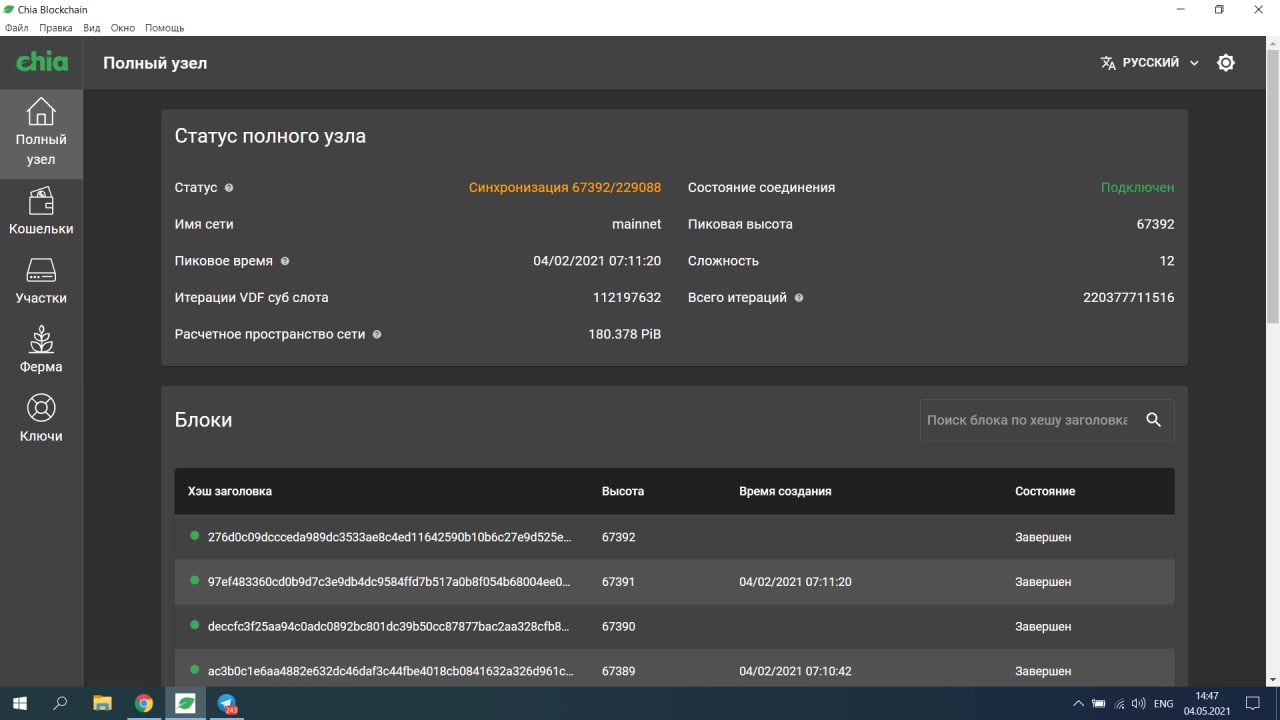Open the Вид menu

[92, 28]
